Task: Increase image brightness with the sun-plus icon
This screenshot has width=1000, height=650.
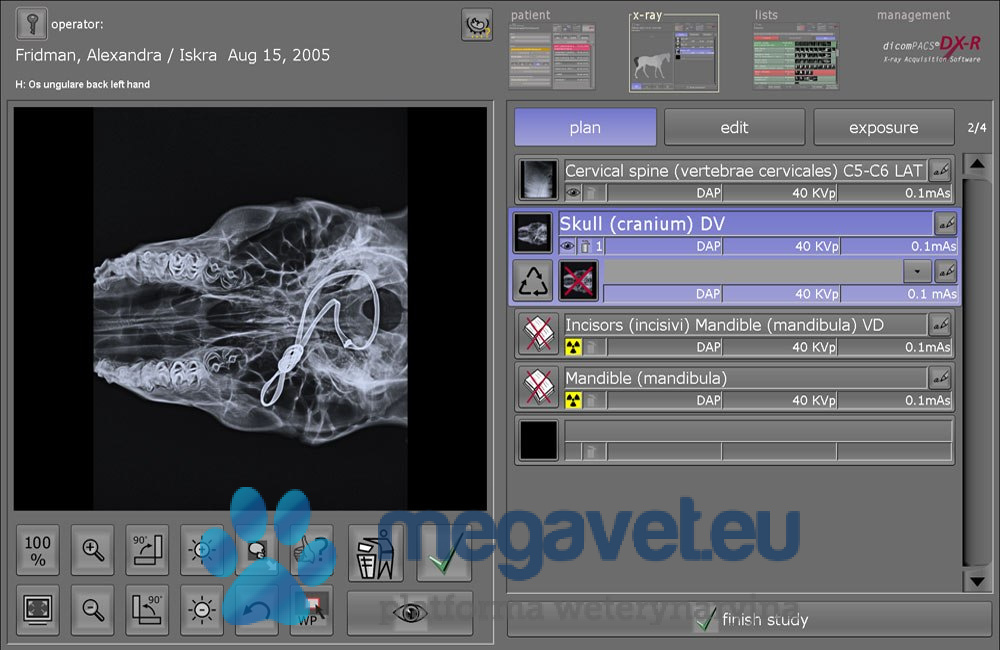Action: click(x=201, y=550)
